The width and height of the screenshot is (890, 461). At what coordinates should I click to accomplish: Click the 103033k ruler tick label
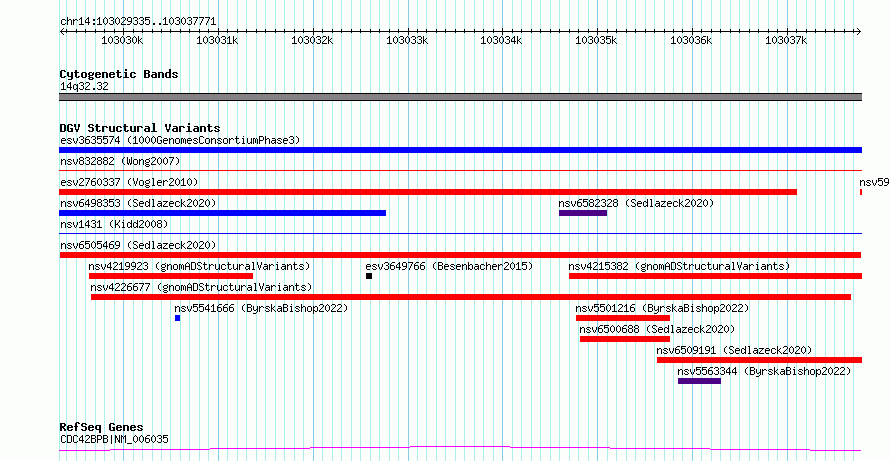pyautogui.click(x=407, y=40)
